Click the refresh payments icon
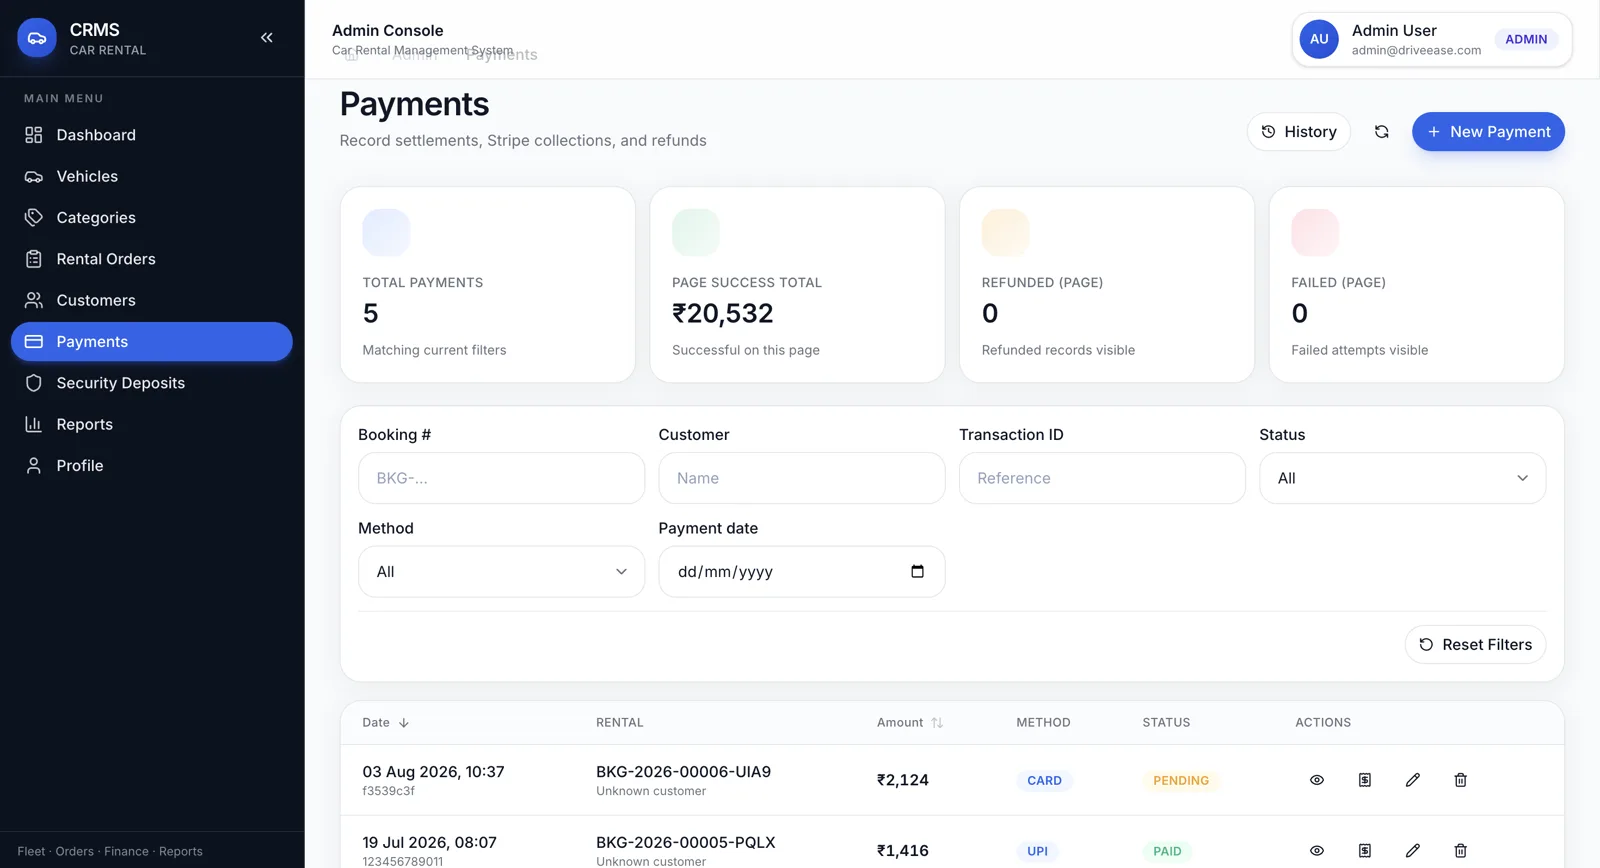Screen dimensions: 1600x868 1381,132
